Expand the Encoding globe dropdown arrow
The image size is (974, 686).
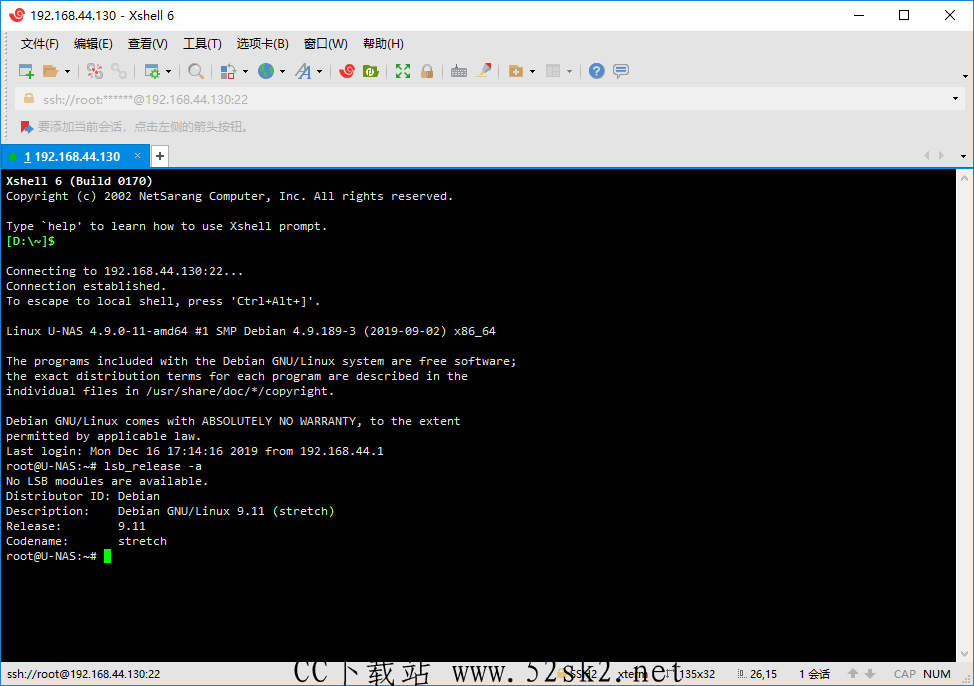click(x=283, y=72)
